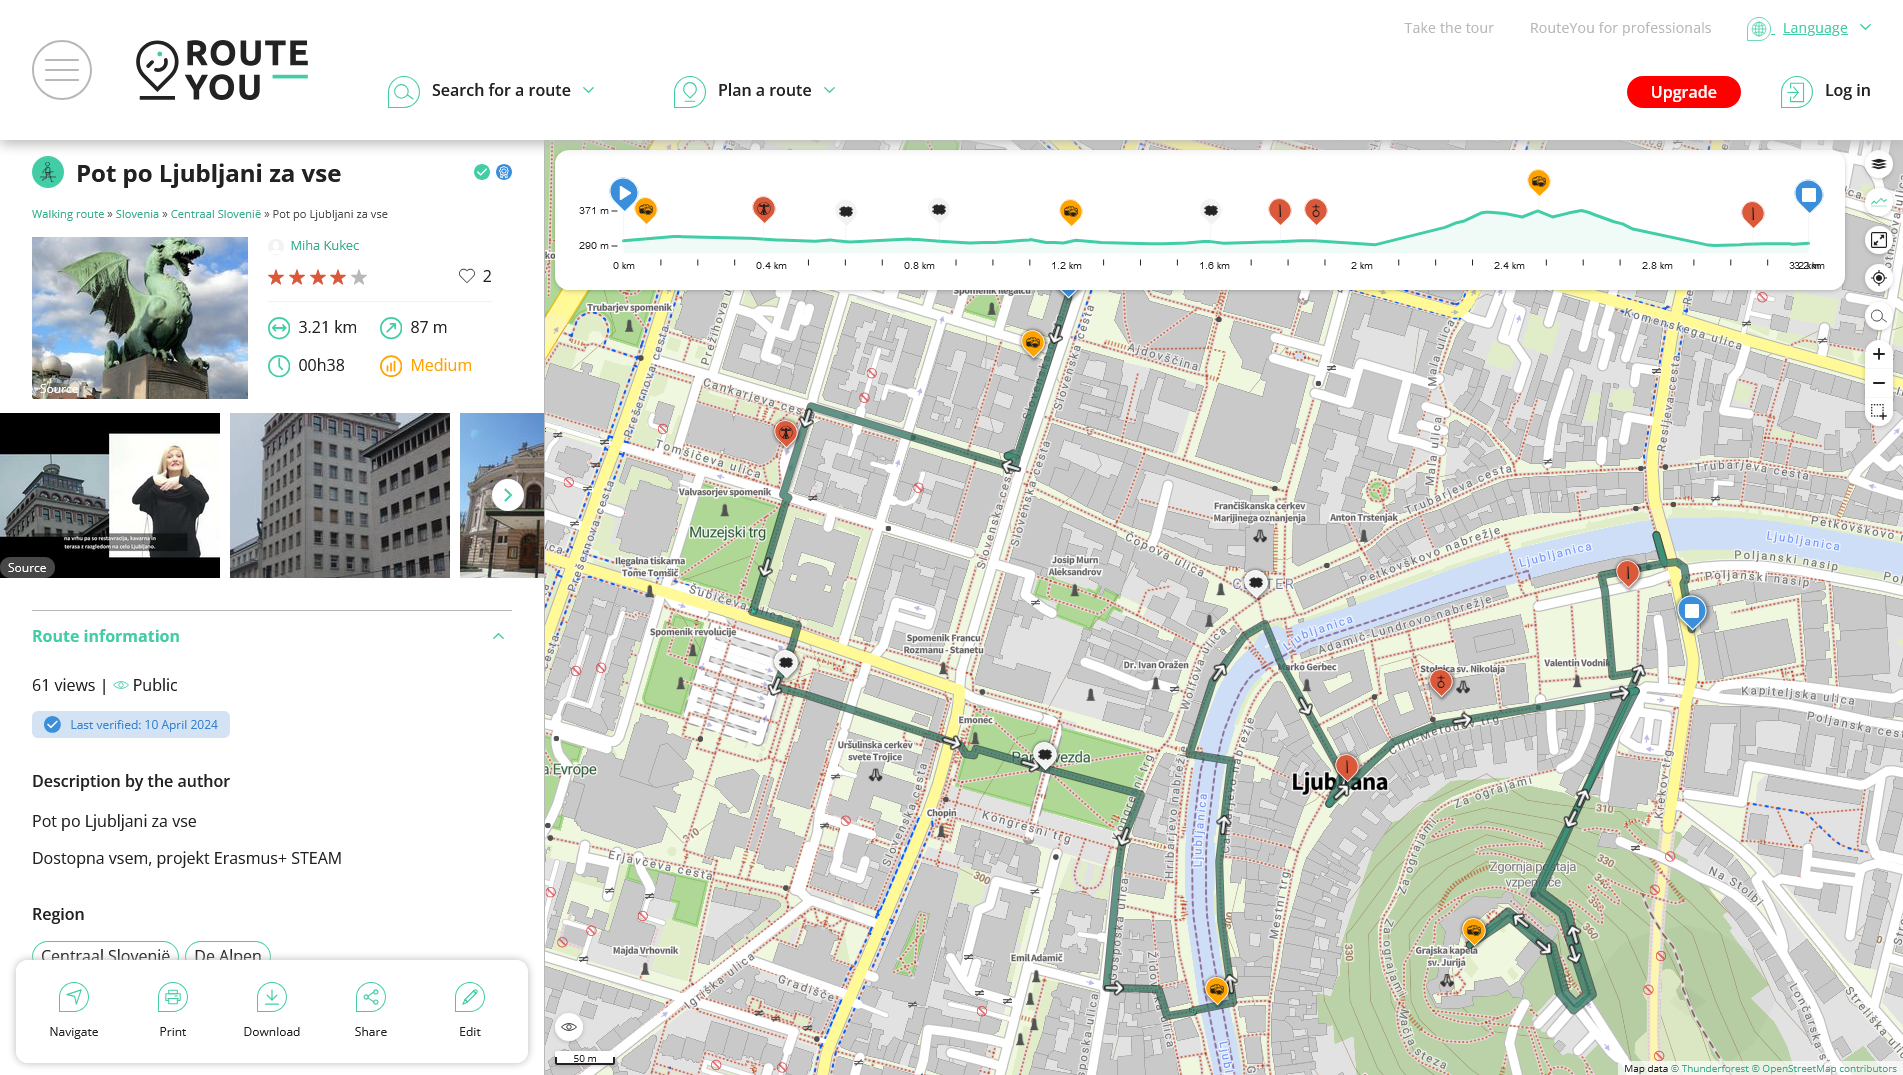The width and height of the screenshot is (1903, 1075).
Task: Open the map layers panel
Action: pos(1879,164)
